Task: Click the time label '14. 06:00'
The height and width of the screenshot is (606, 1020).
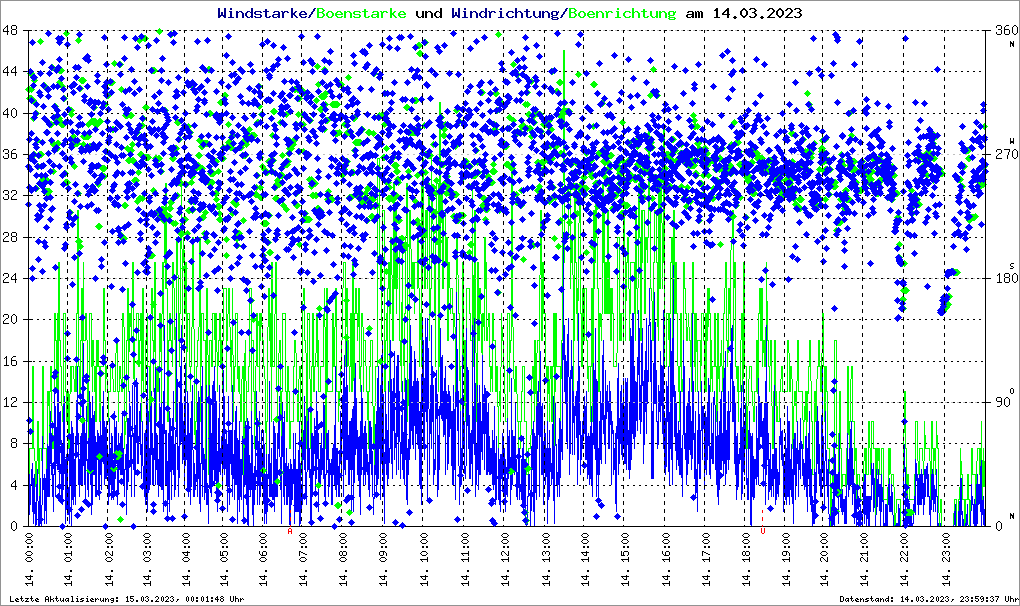Action: coord(264,559)
